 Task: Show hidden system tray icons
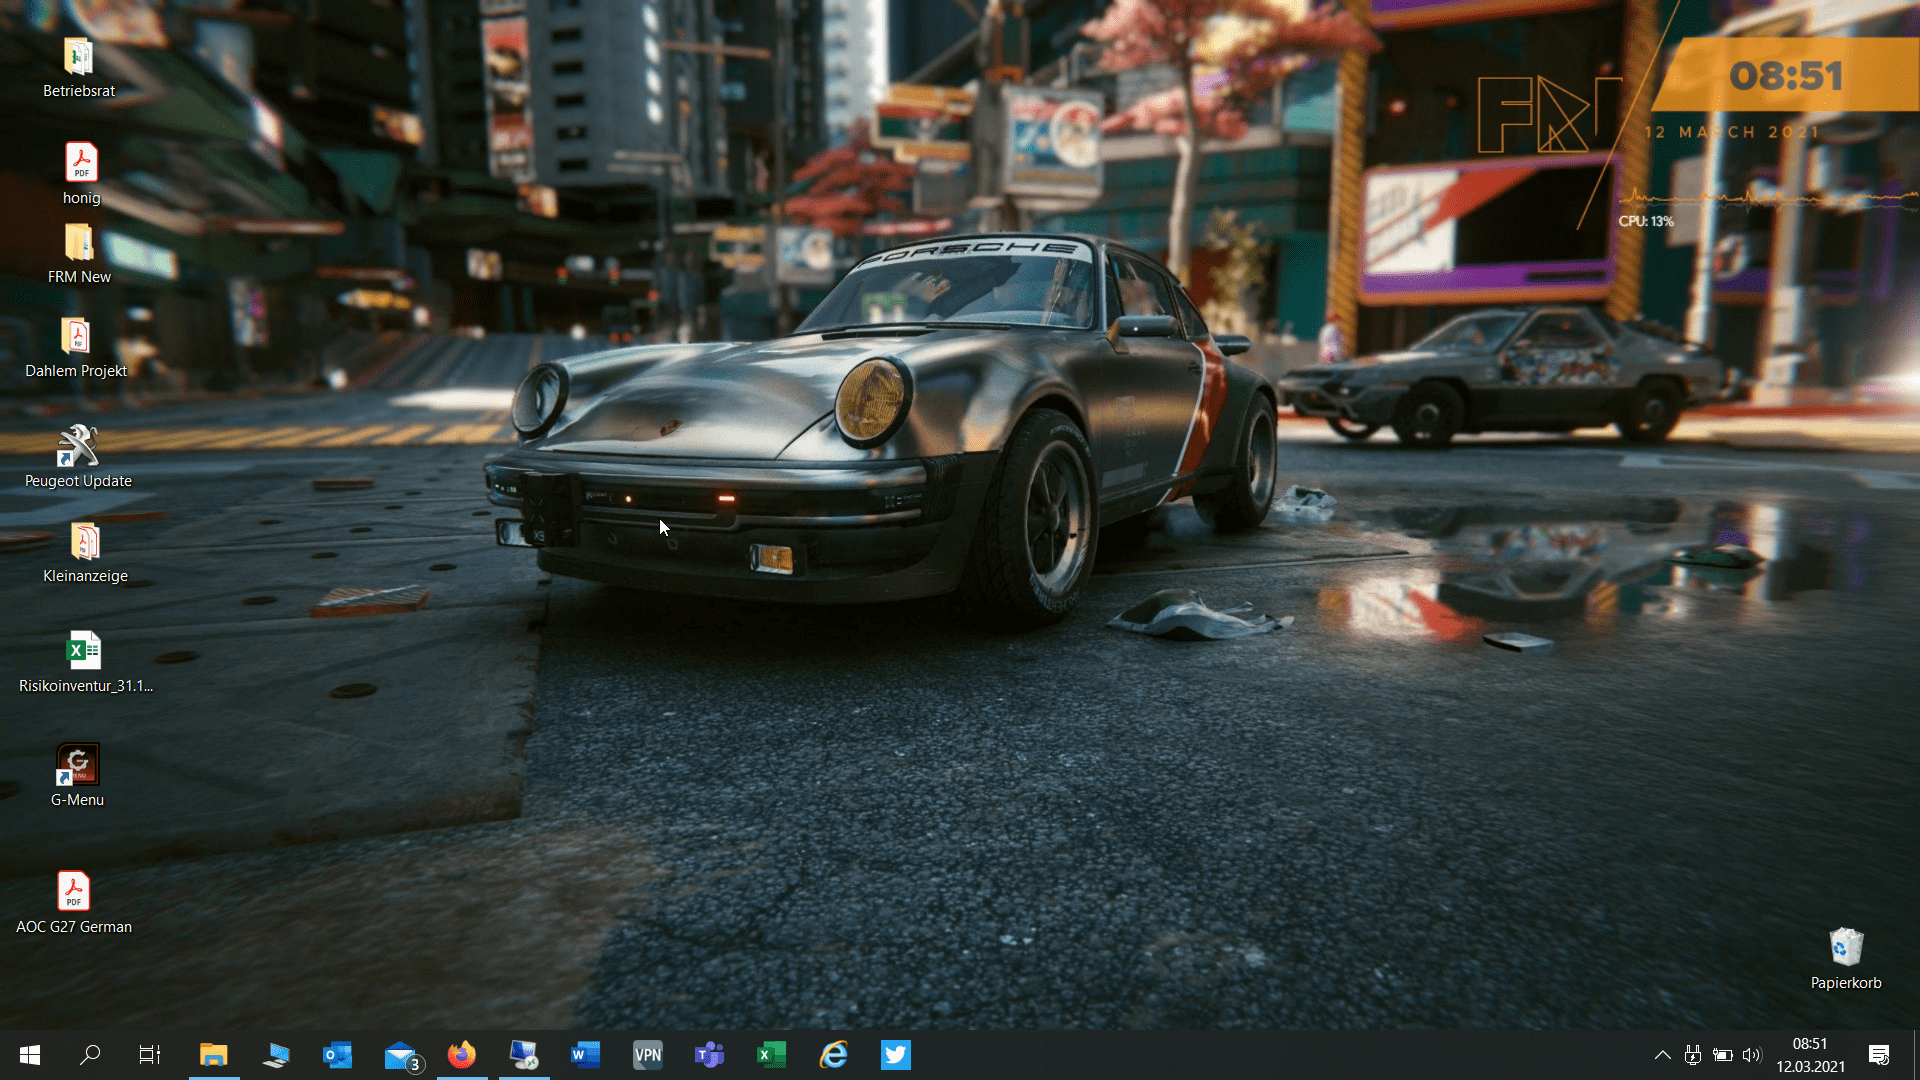pyautogui.click(x=1663, y=1055)
